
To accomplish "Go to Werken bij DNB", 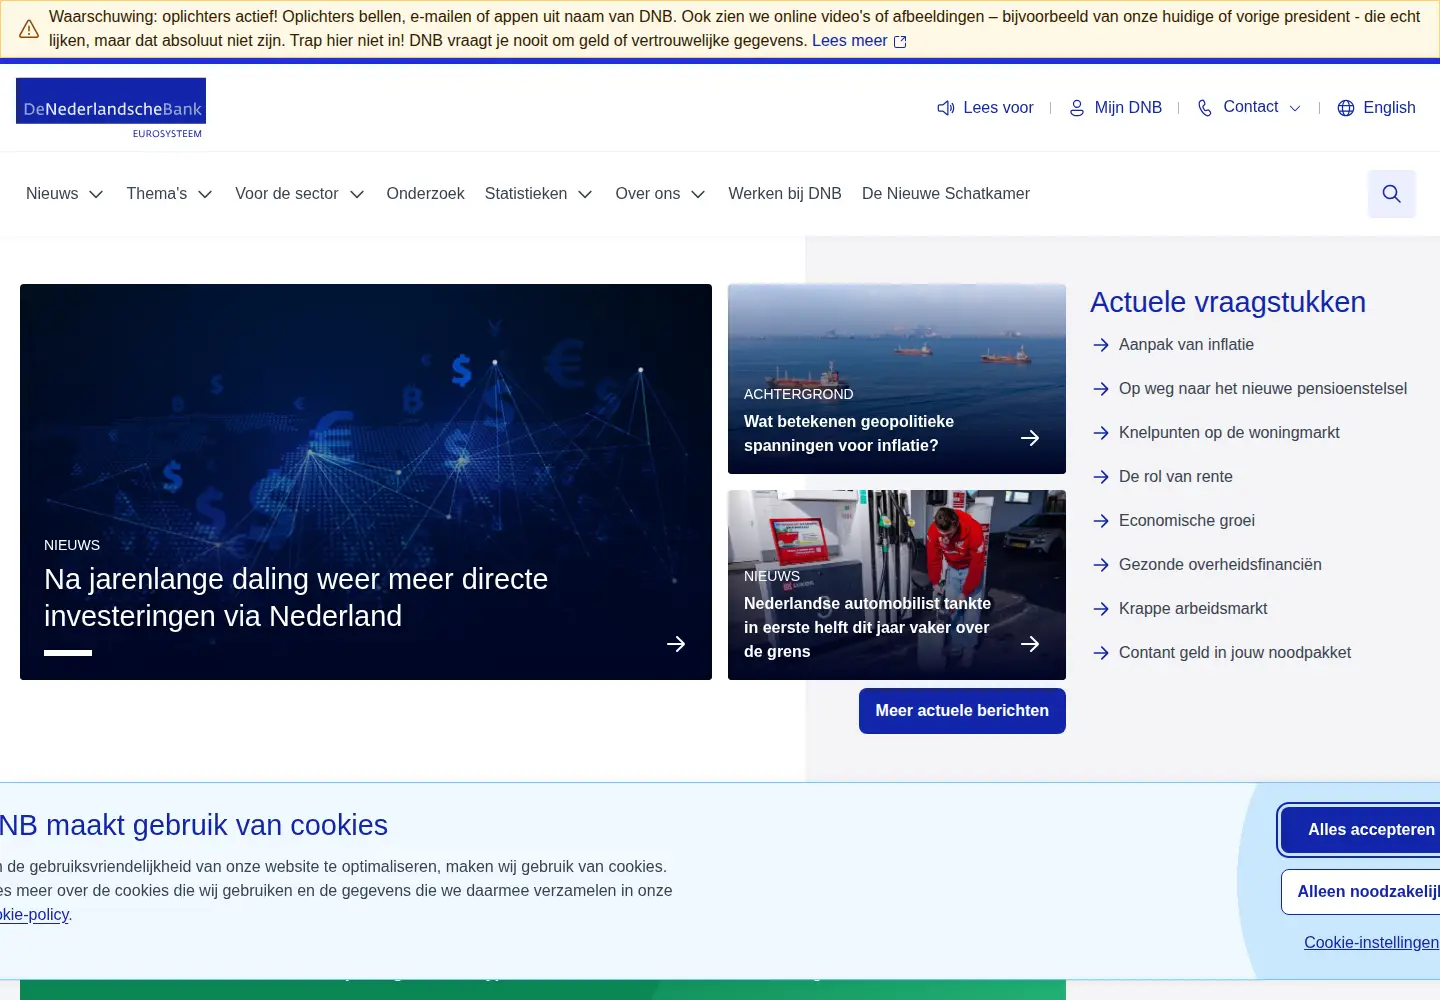I will pos(785,194).
